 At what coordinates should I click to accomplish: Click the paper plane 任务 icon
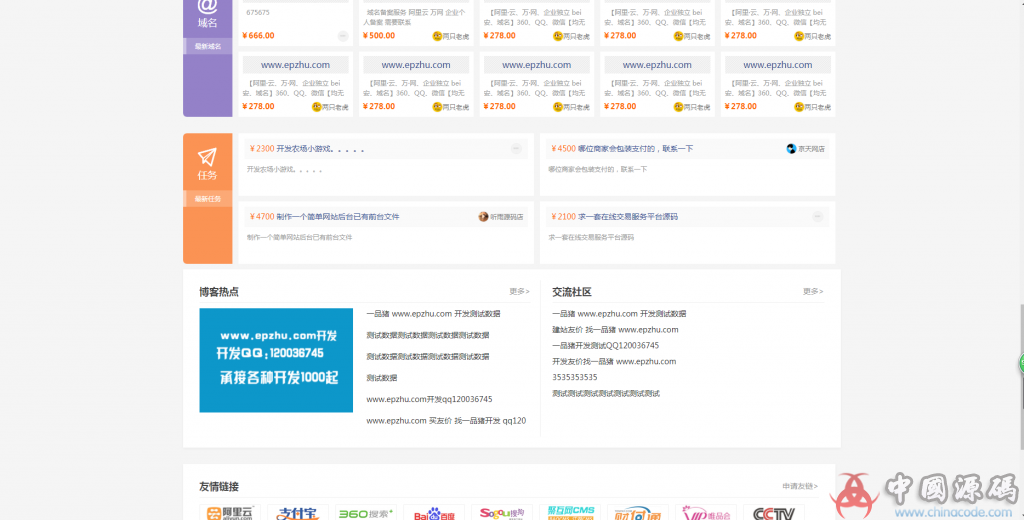click(207, 157)
